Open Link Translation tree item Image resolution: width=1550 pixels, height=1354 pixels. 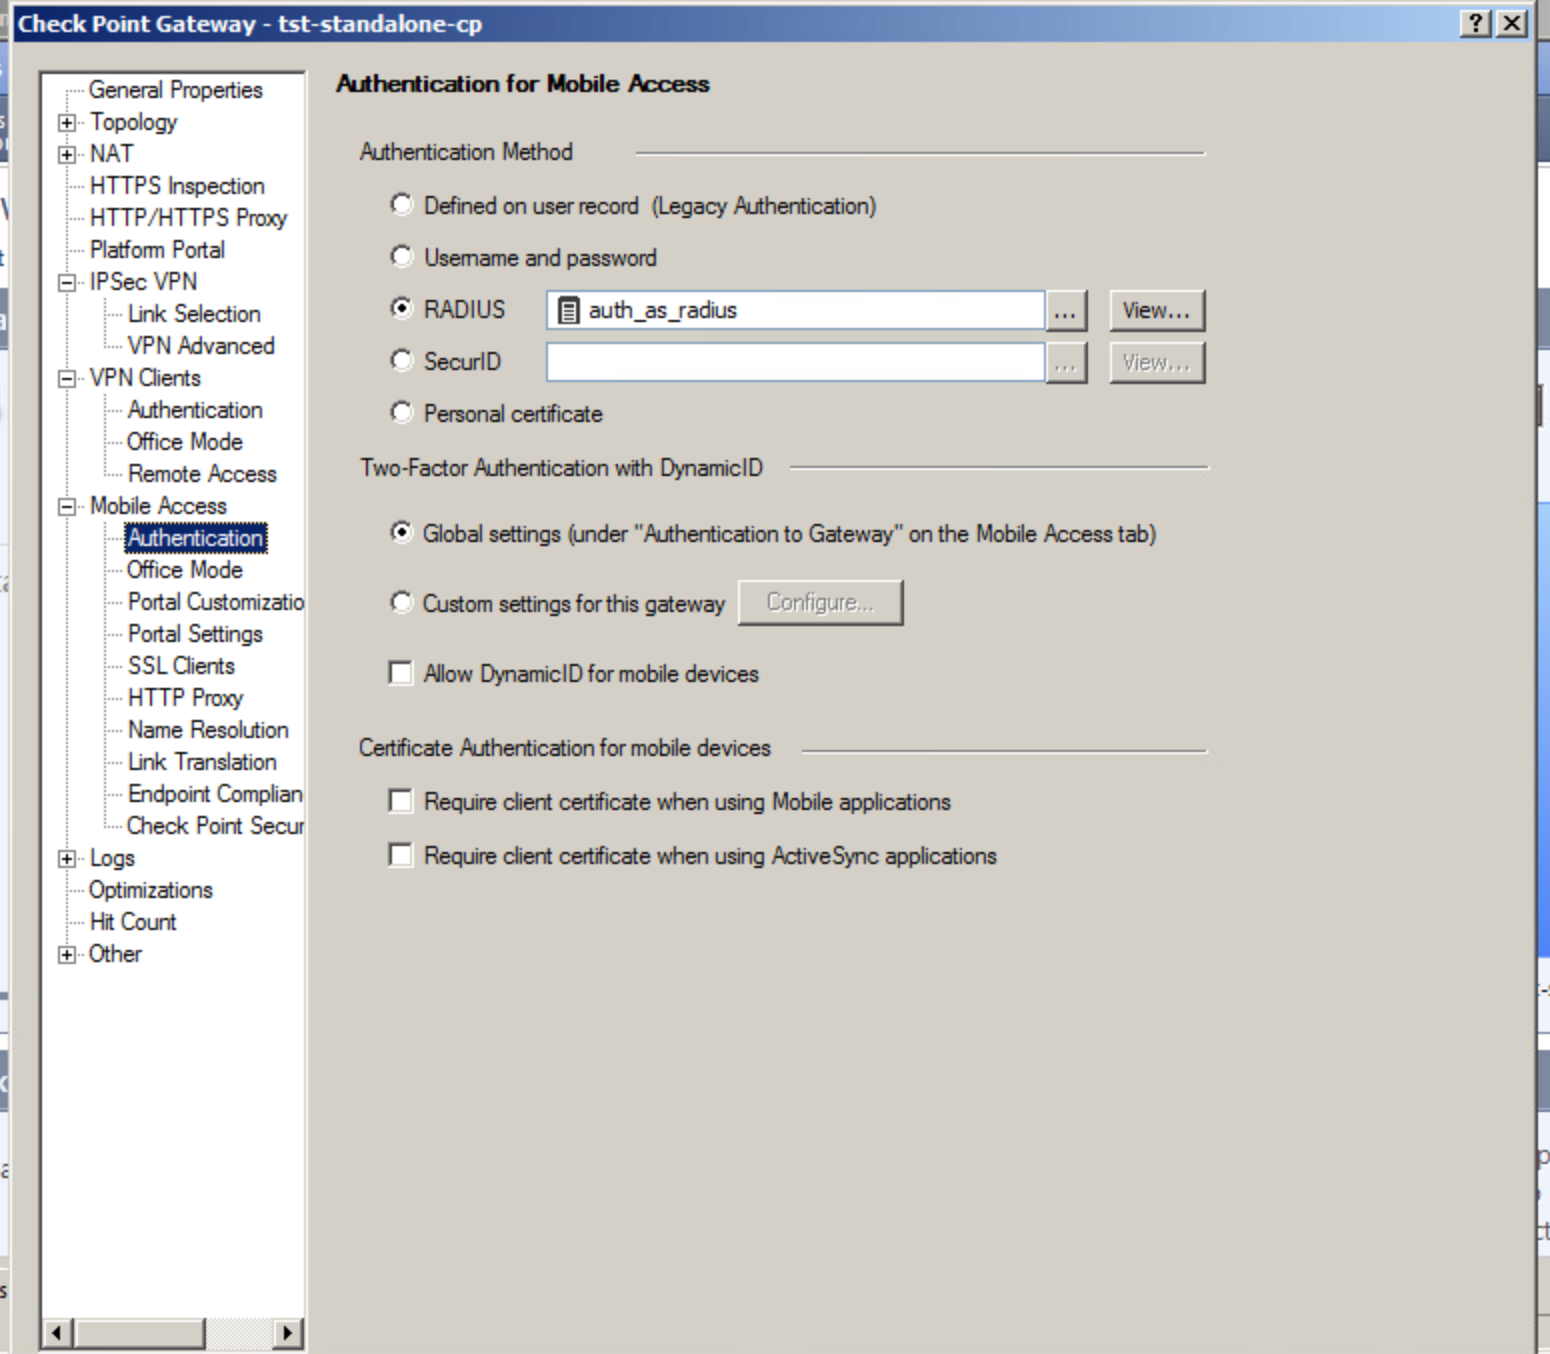coord(202,762)
